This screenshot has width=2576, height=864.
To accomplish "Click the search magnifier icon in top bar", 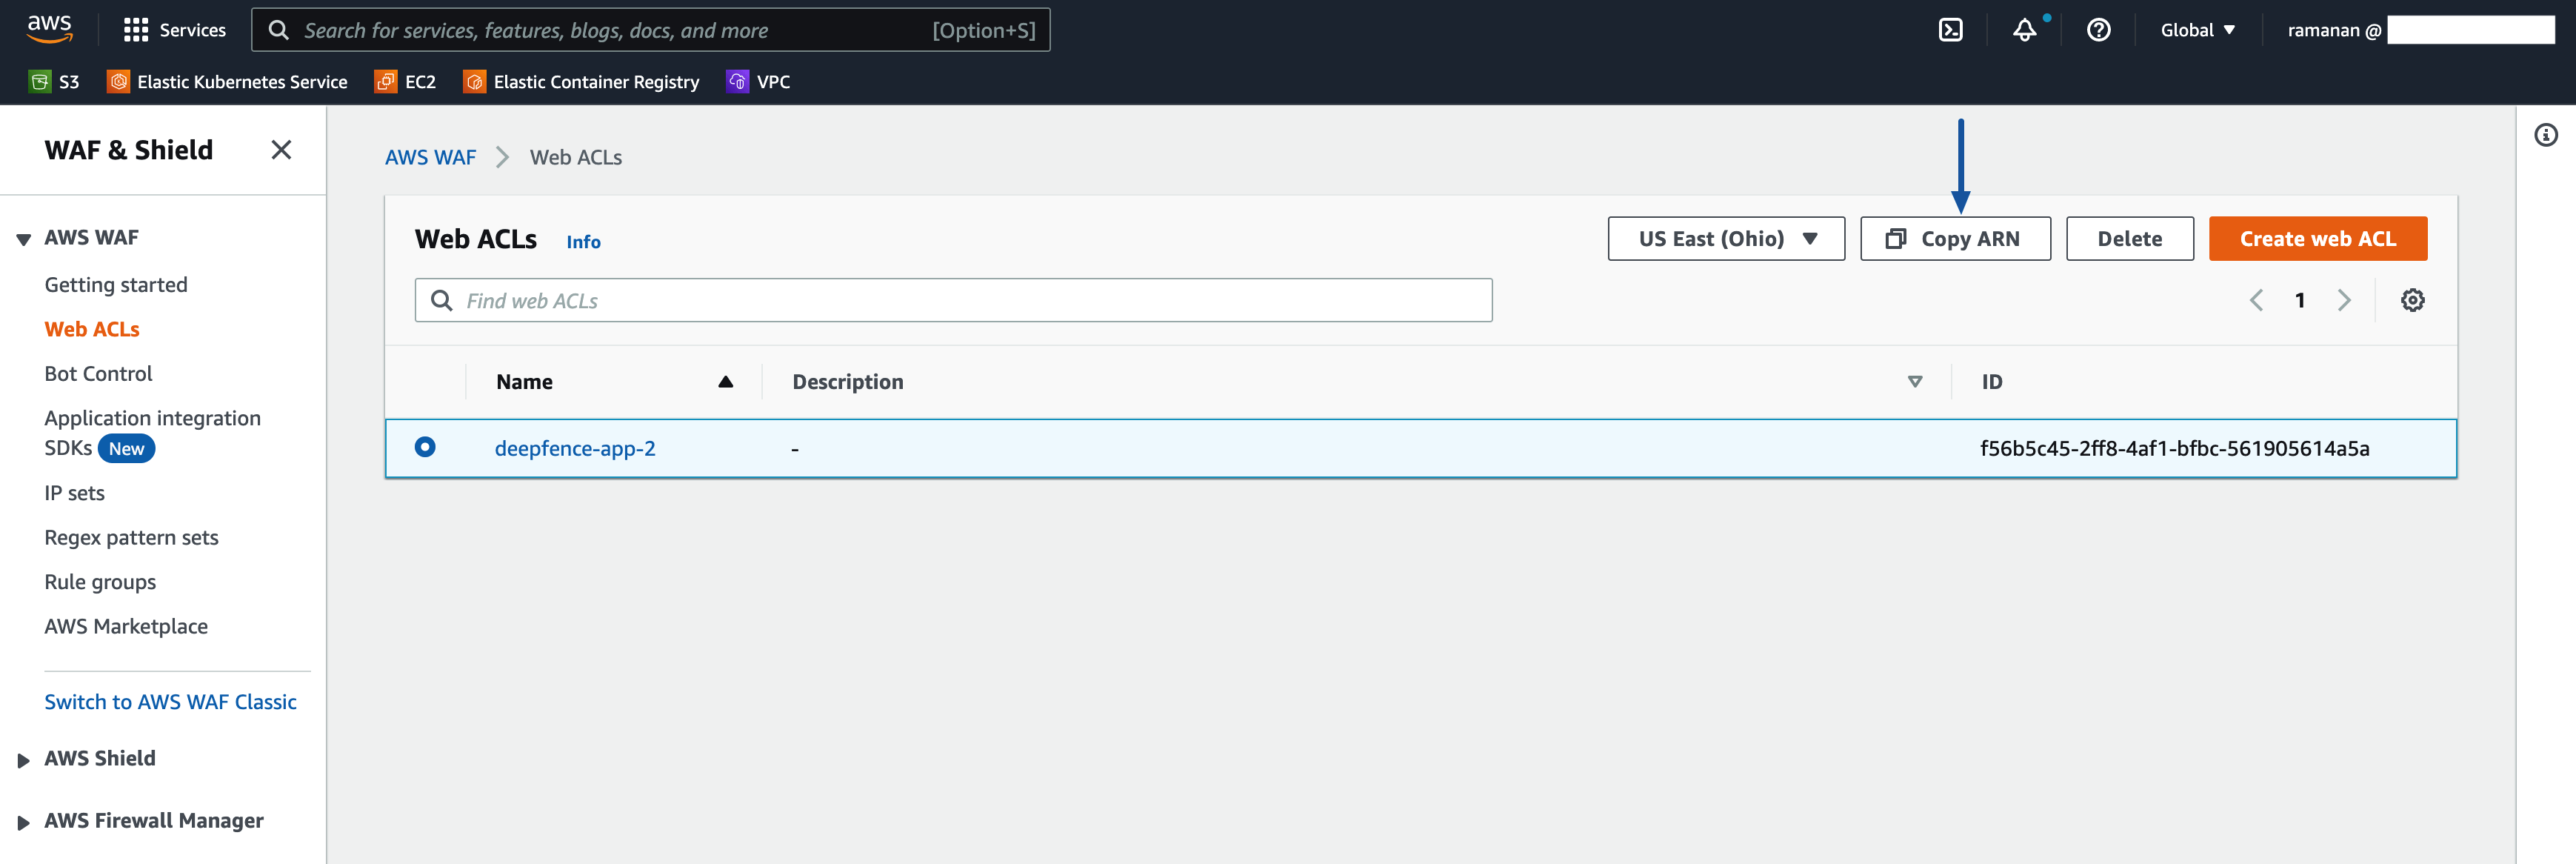I will pos(279,30).
